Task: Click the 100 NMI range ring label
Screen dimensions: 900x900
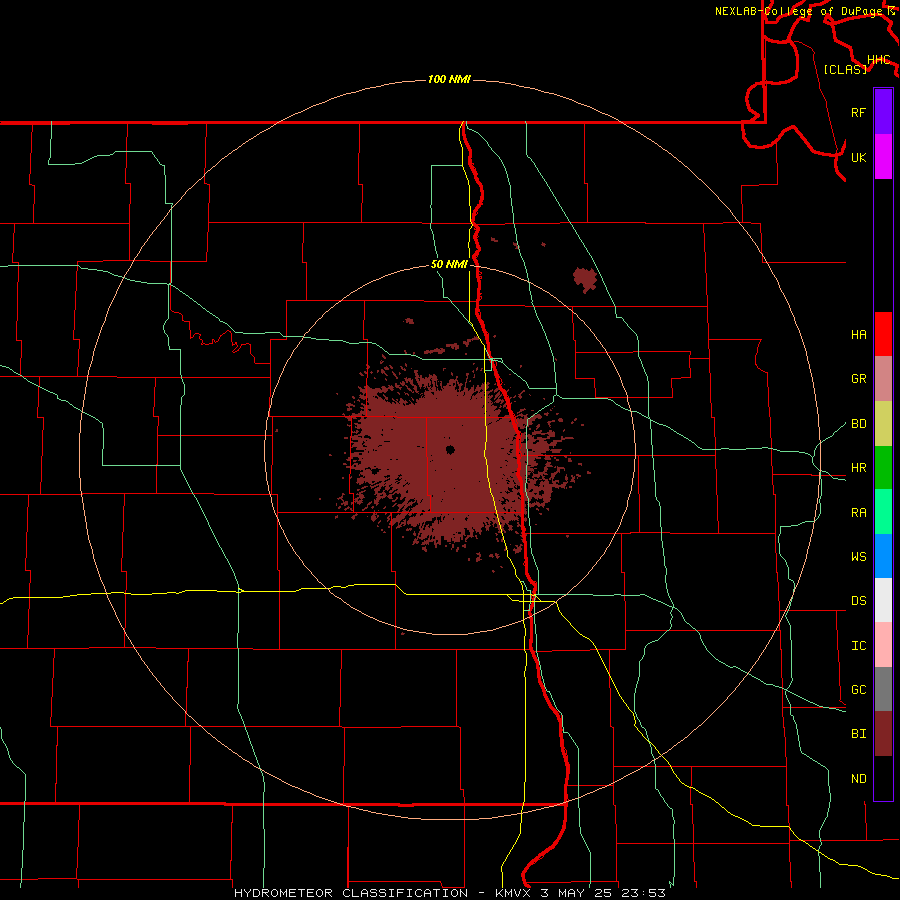Action: [449, 79]
